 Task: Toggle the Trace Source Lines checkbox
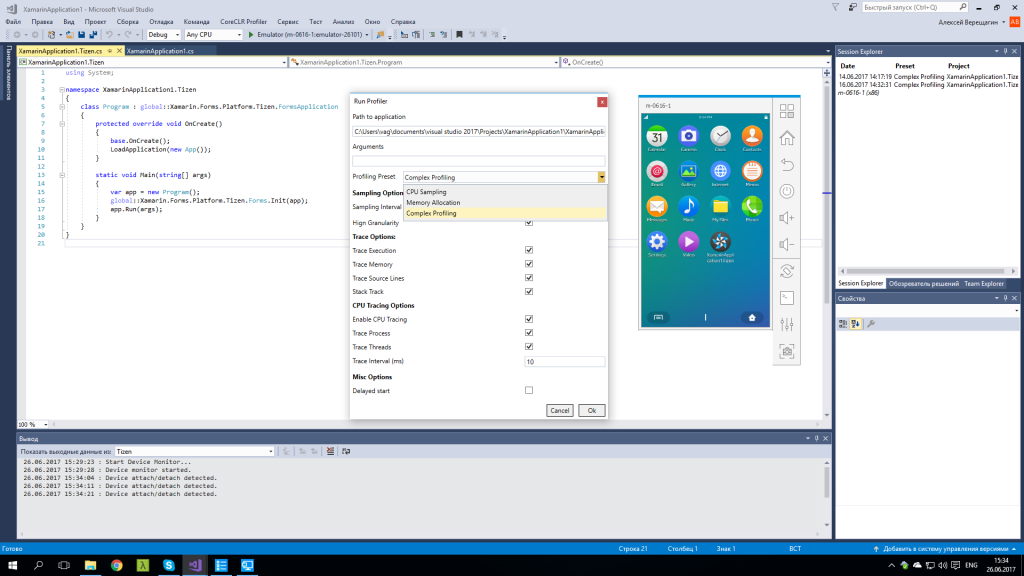pos(529,278)
